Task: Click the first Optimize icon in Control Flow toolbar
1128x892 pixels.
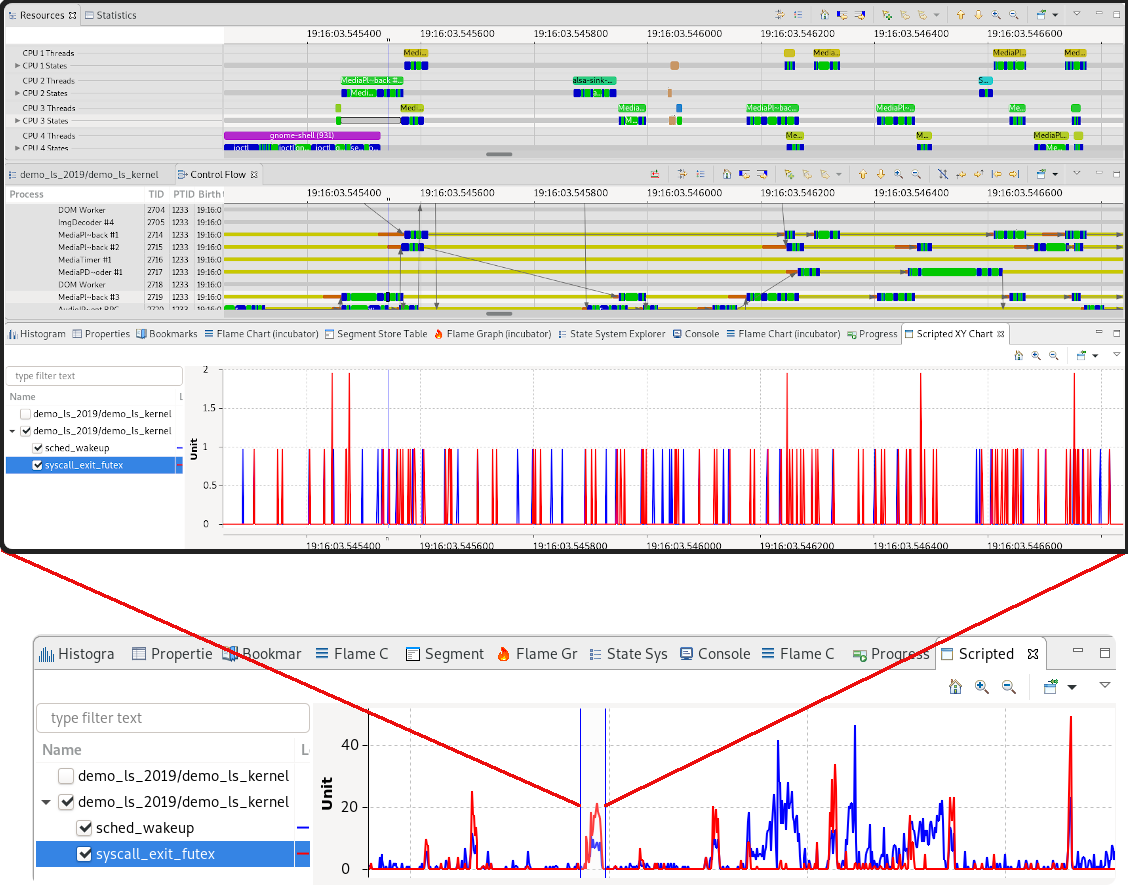Action: [654, 174]
